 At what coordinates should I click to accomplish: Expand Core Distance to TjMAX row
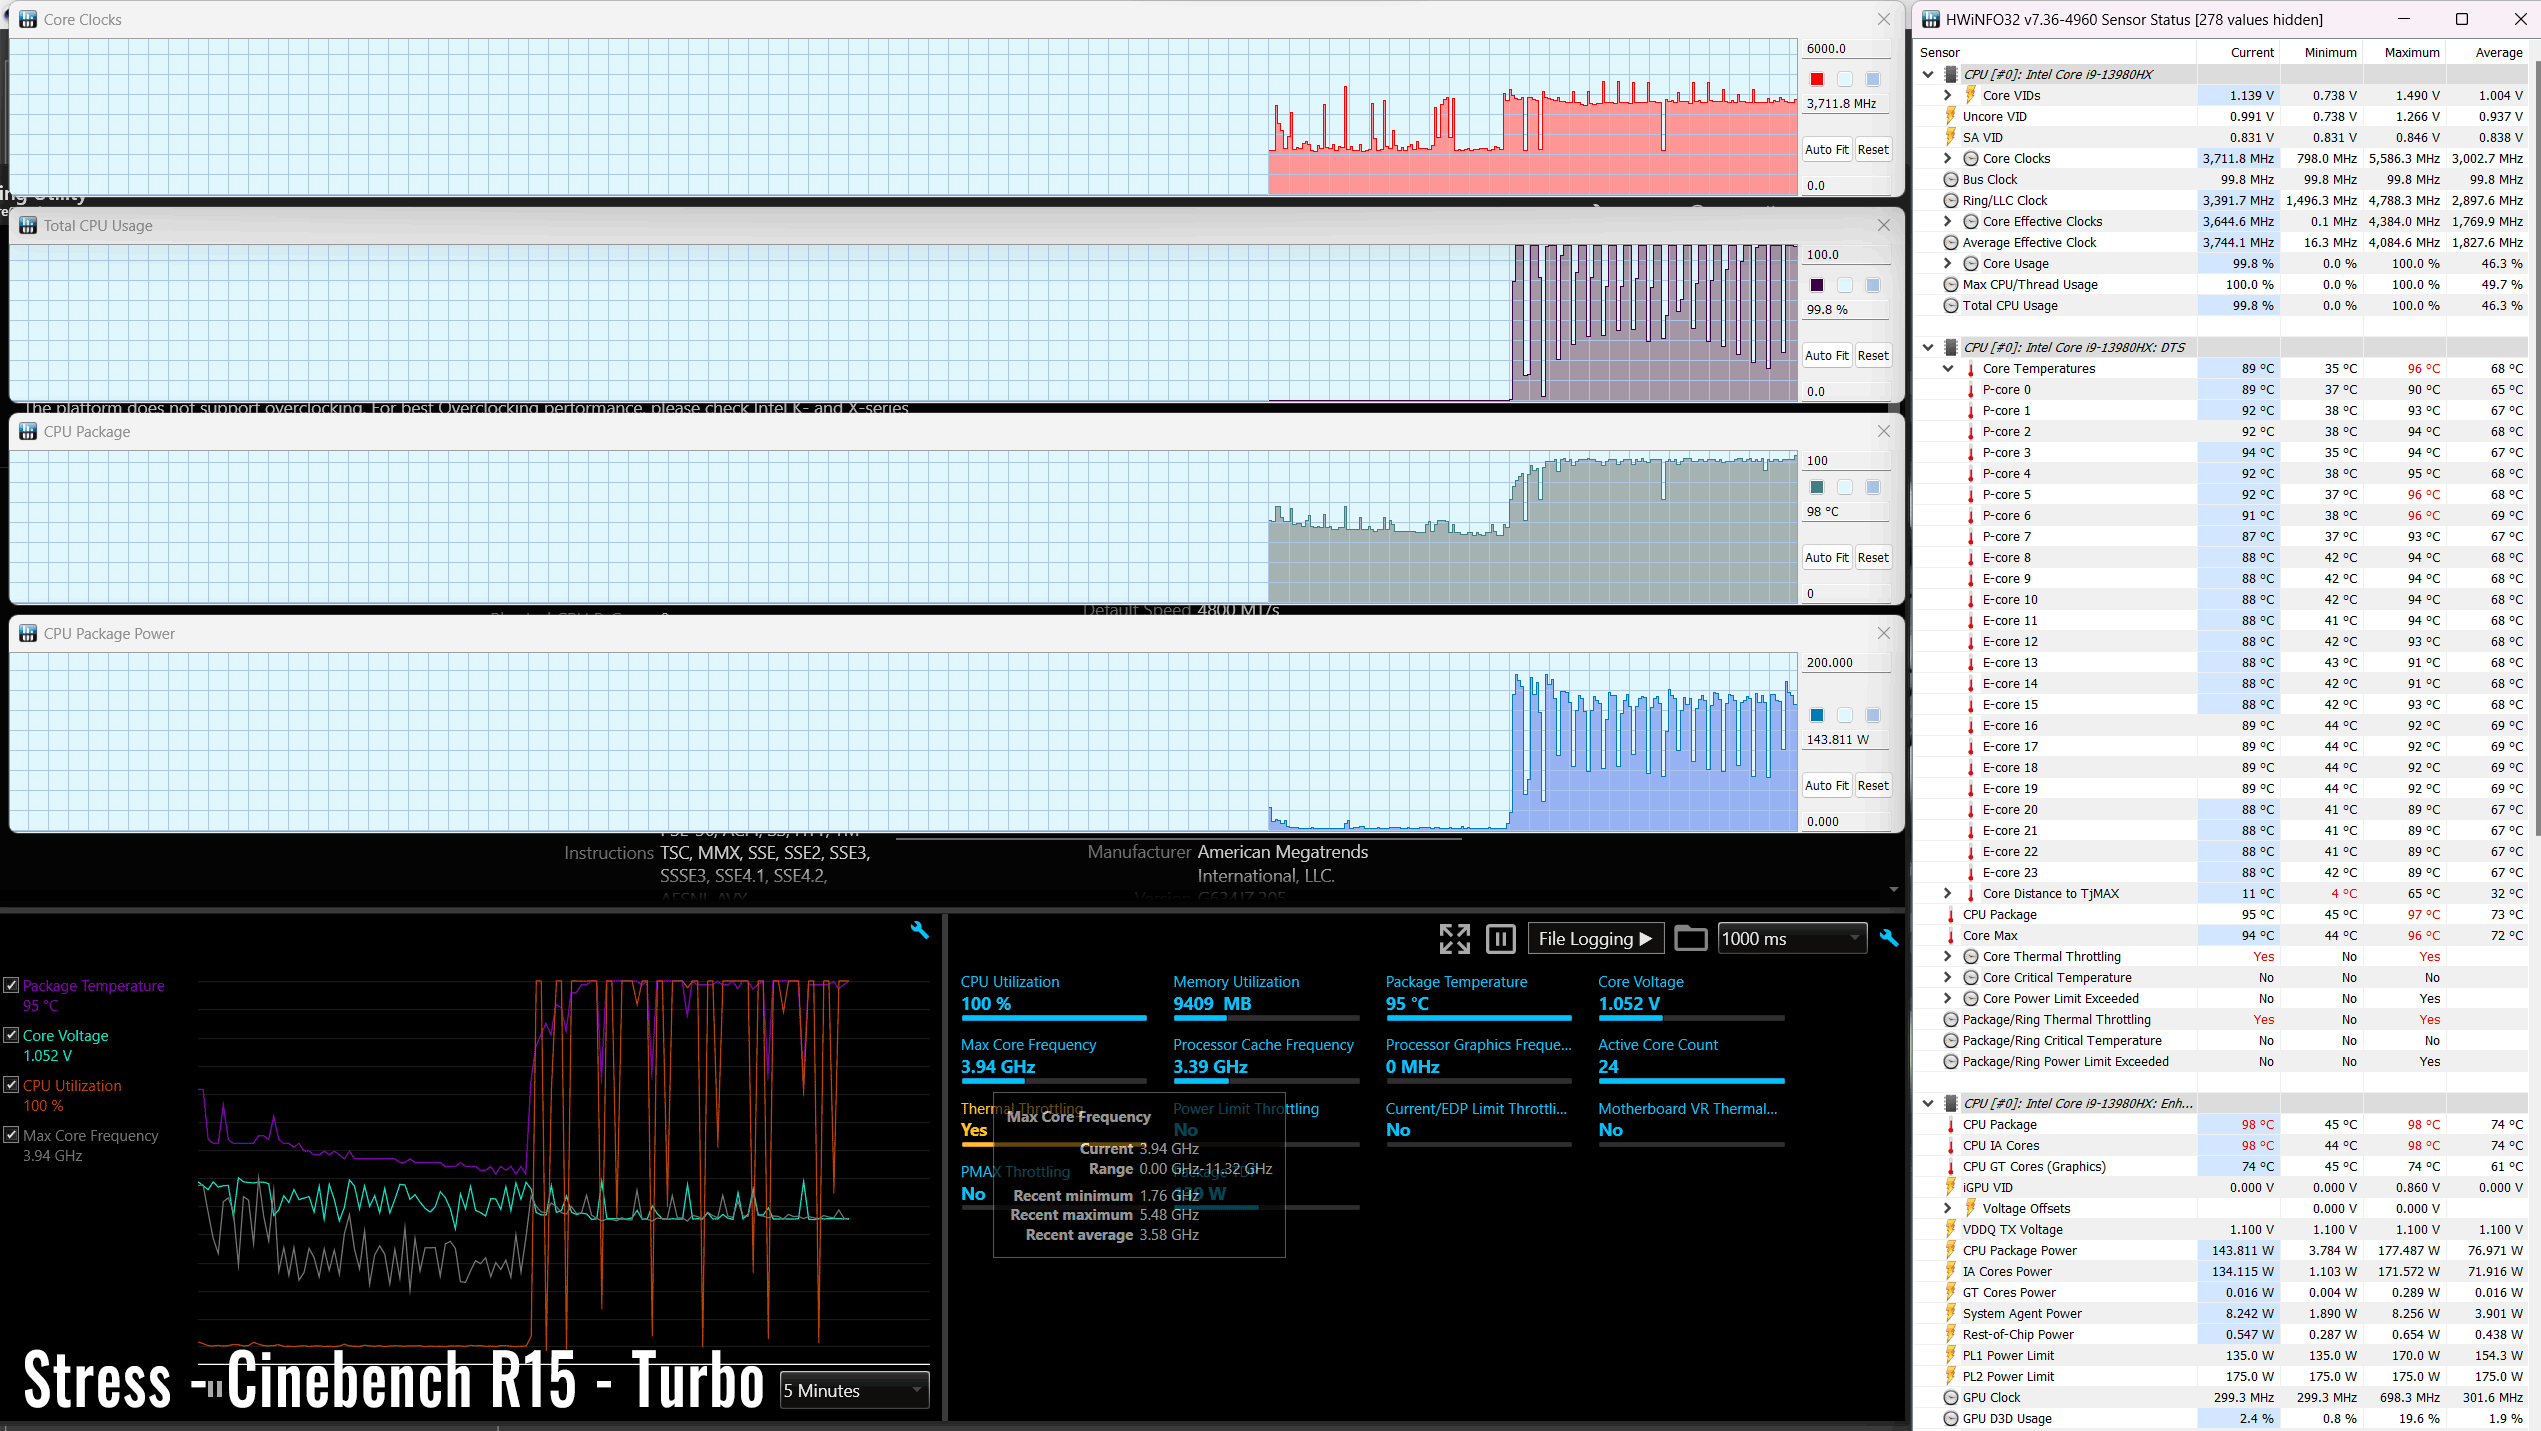click(x=1947, y=893)
